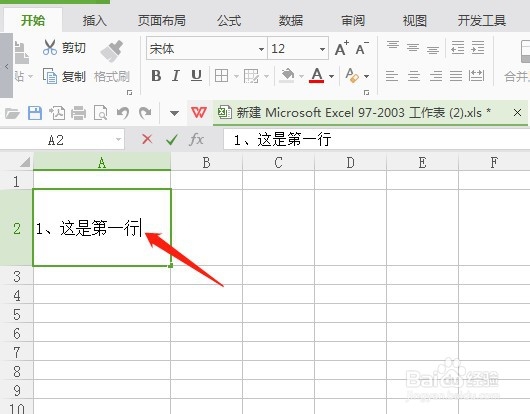Screen dimensions: 530x414
Task: Align text right
Action: [435, 76]
